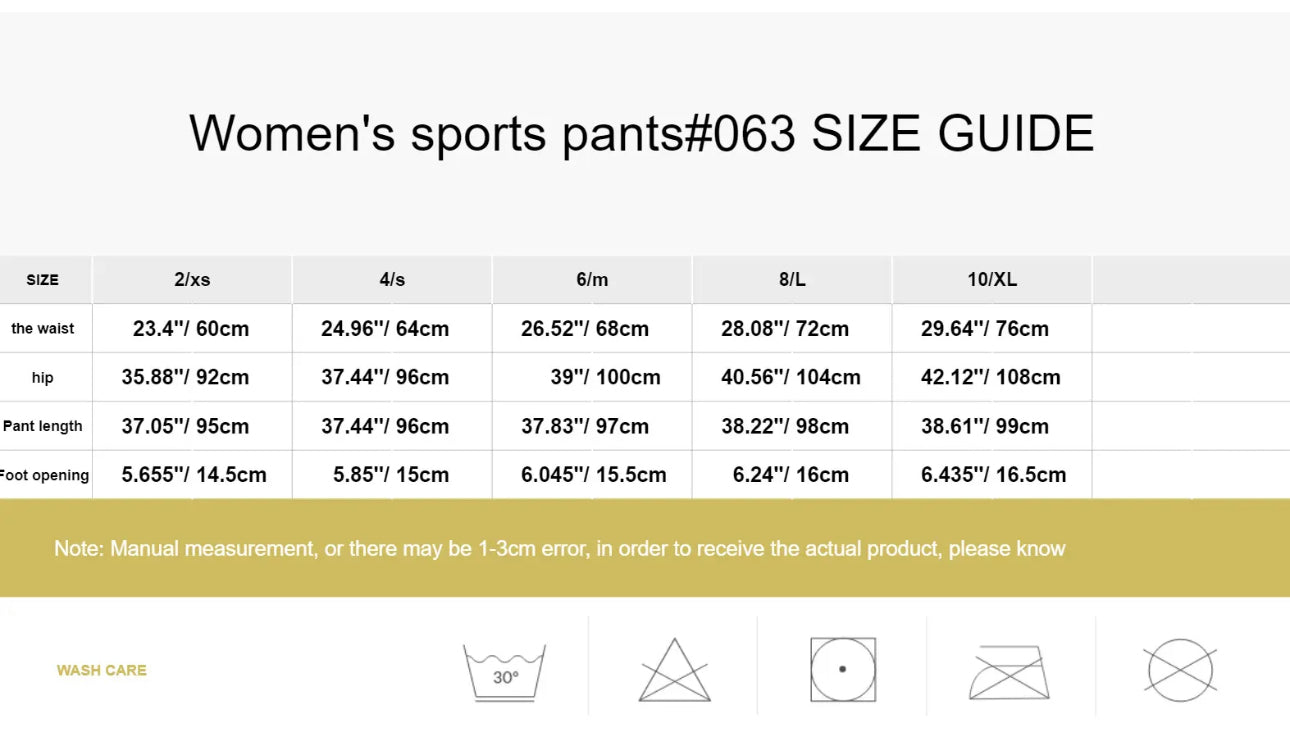Click the do-not-bleach crossed triangle icon
The image size is (1290, 734).
[674, 671]
